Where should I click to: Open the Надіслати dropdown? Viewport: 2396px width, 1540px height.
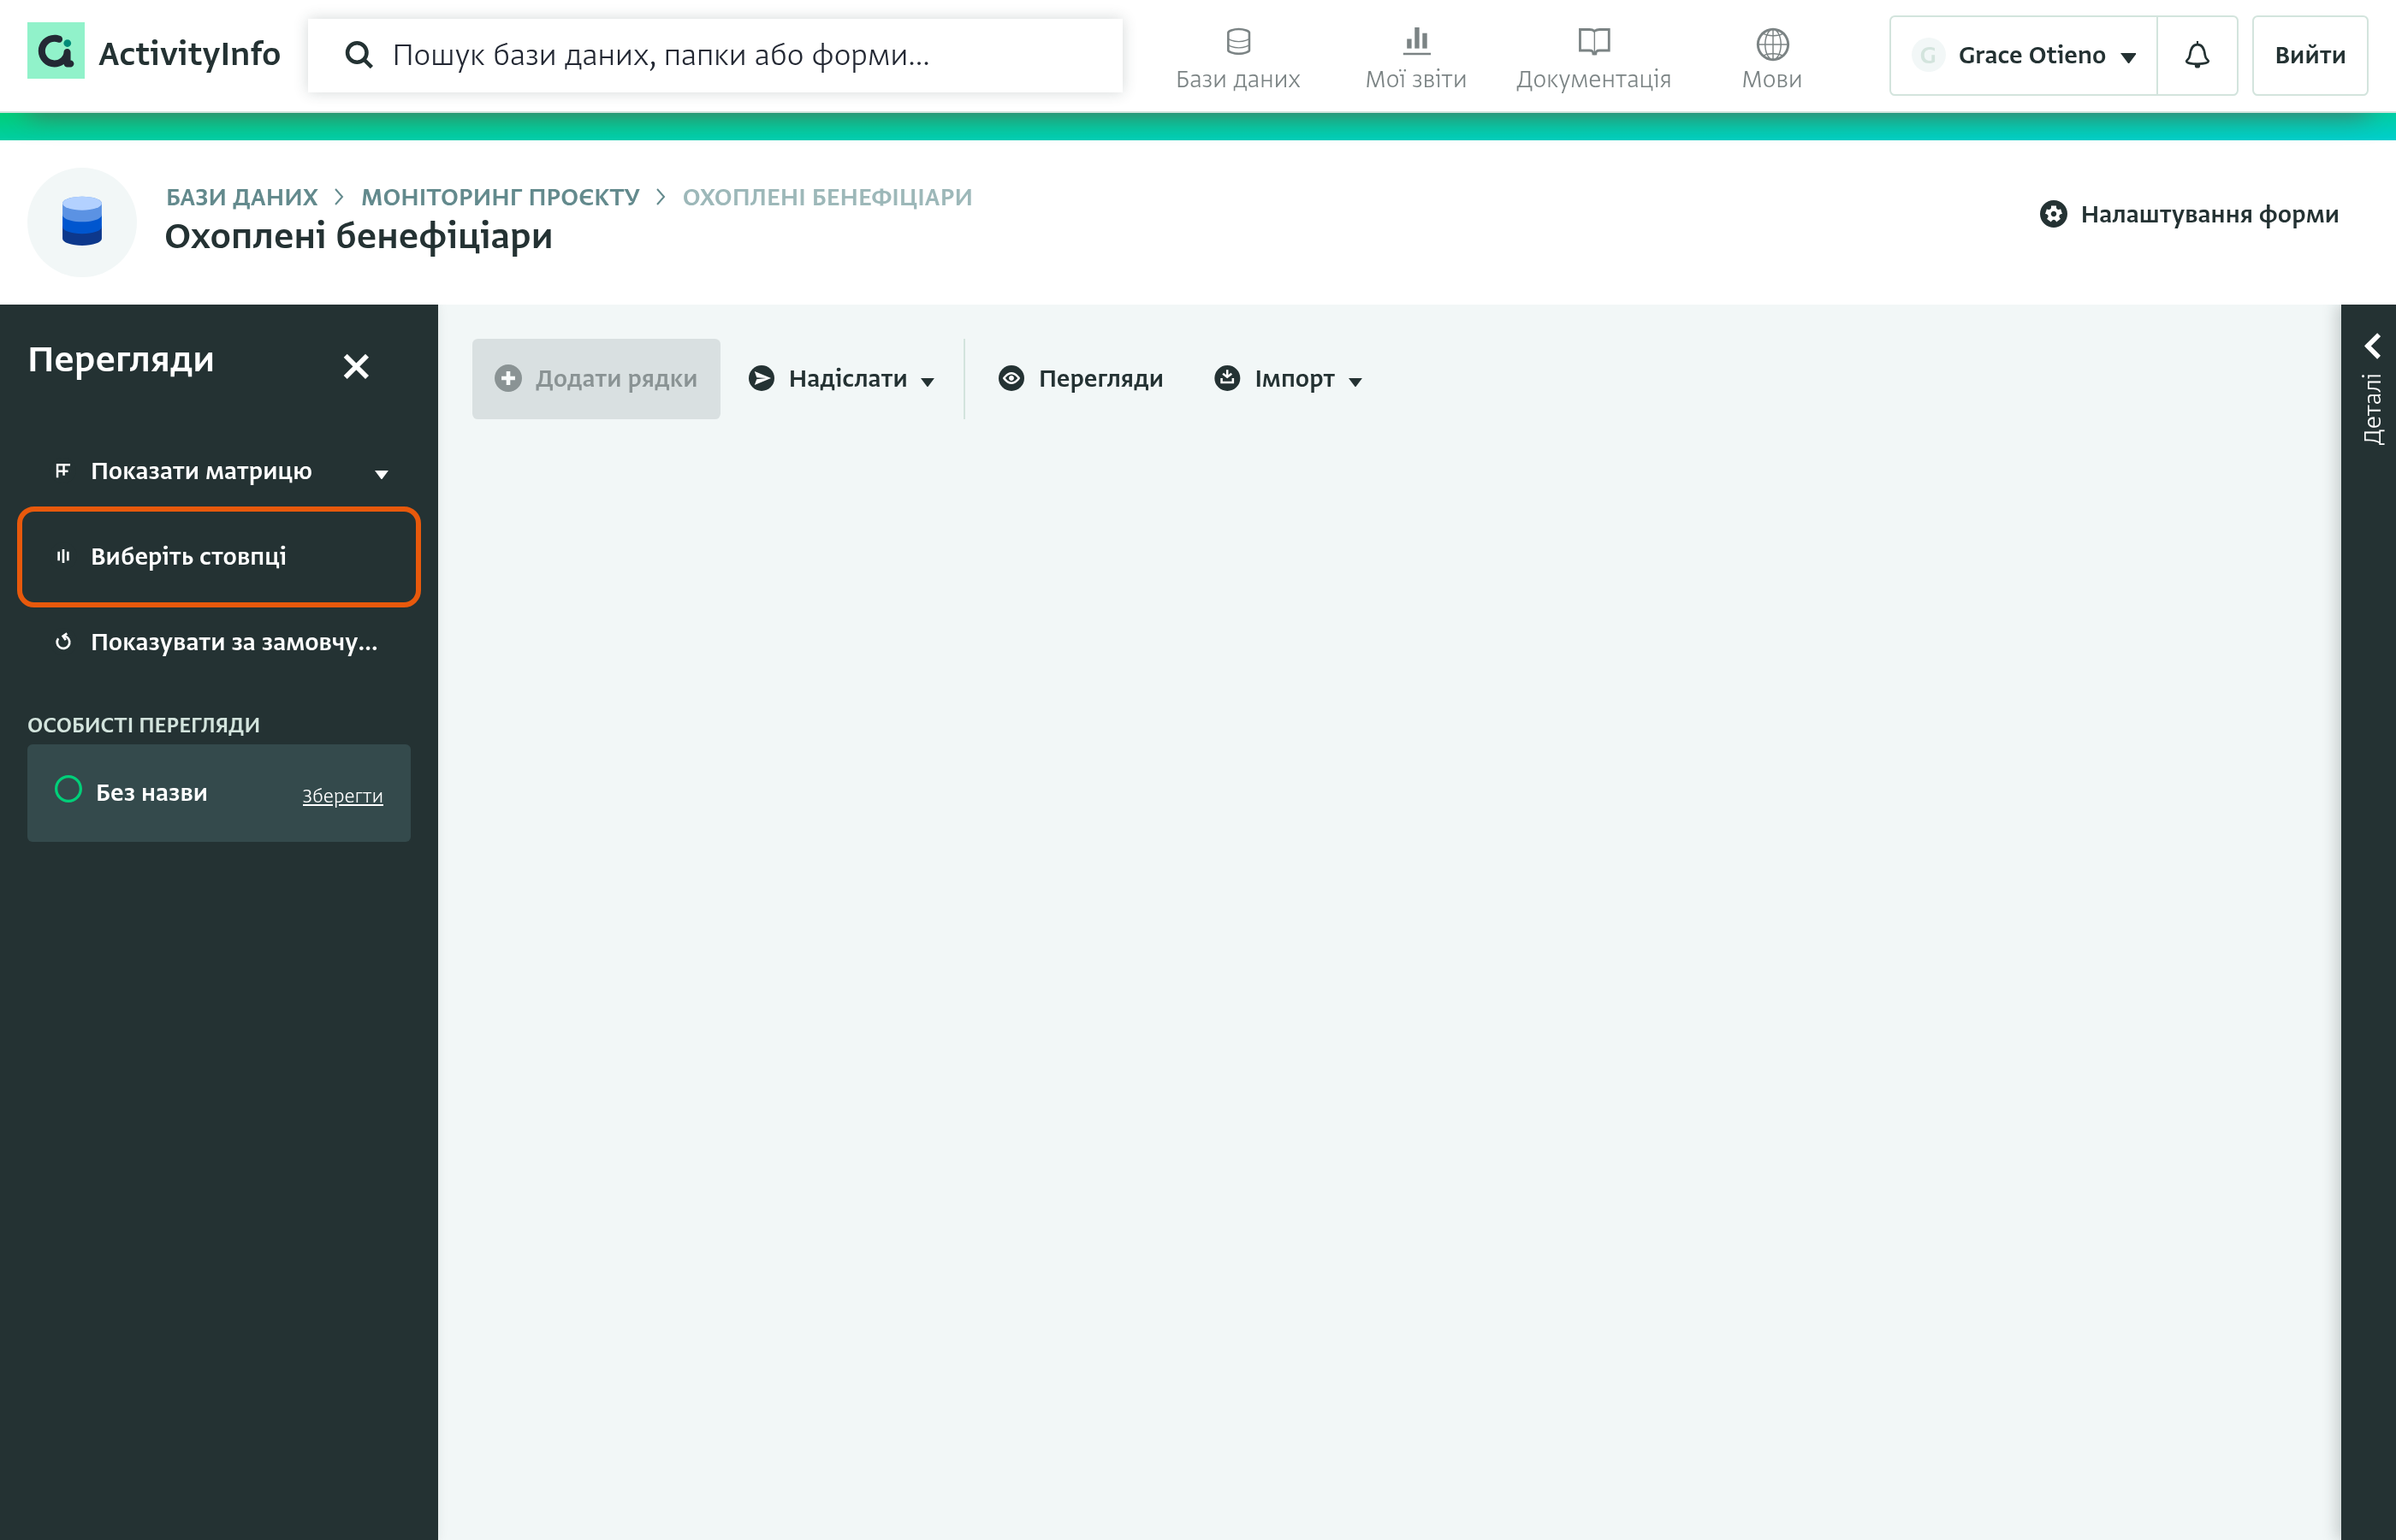842,379
